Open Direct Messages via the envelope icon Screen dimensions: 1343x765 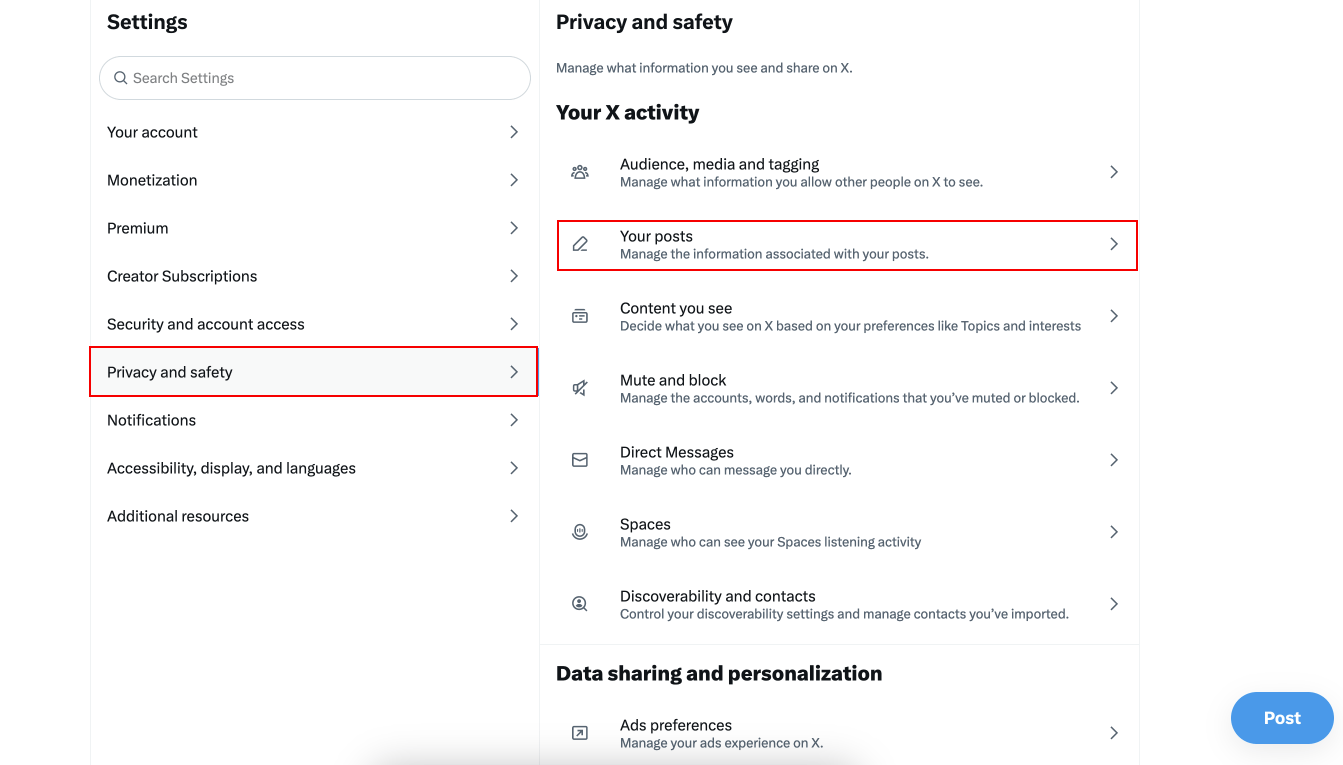[x=580, y=459]
